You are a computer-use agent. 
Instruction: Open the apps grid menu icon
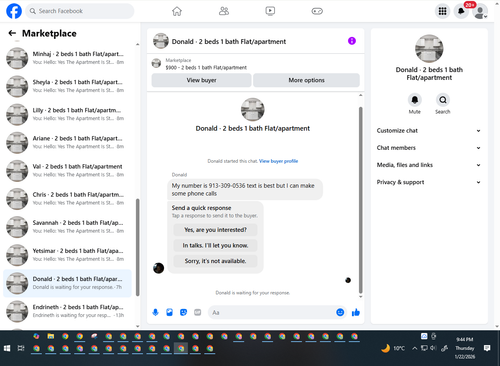[442, 11]
